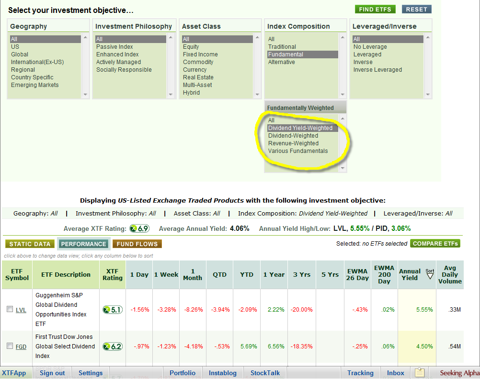Select Revenue-Weighted fundamental option

(x=293, y=143)
